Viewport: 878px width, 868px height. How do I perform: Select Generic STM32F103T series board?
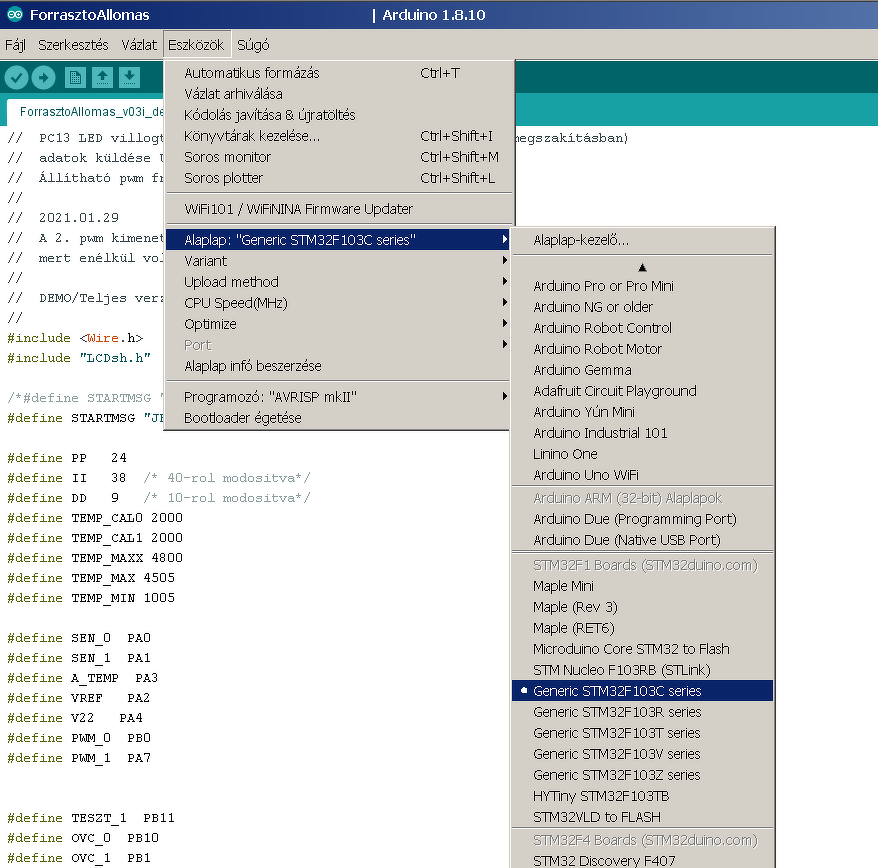point(642,733)
